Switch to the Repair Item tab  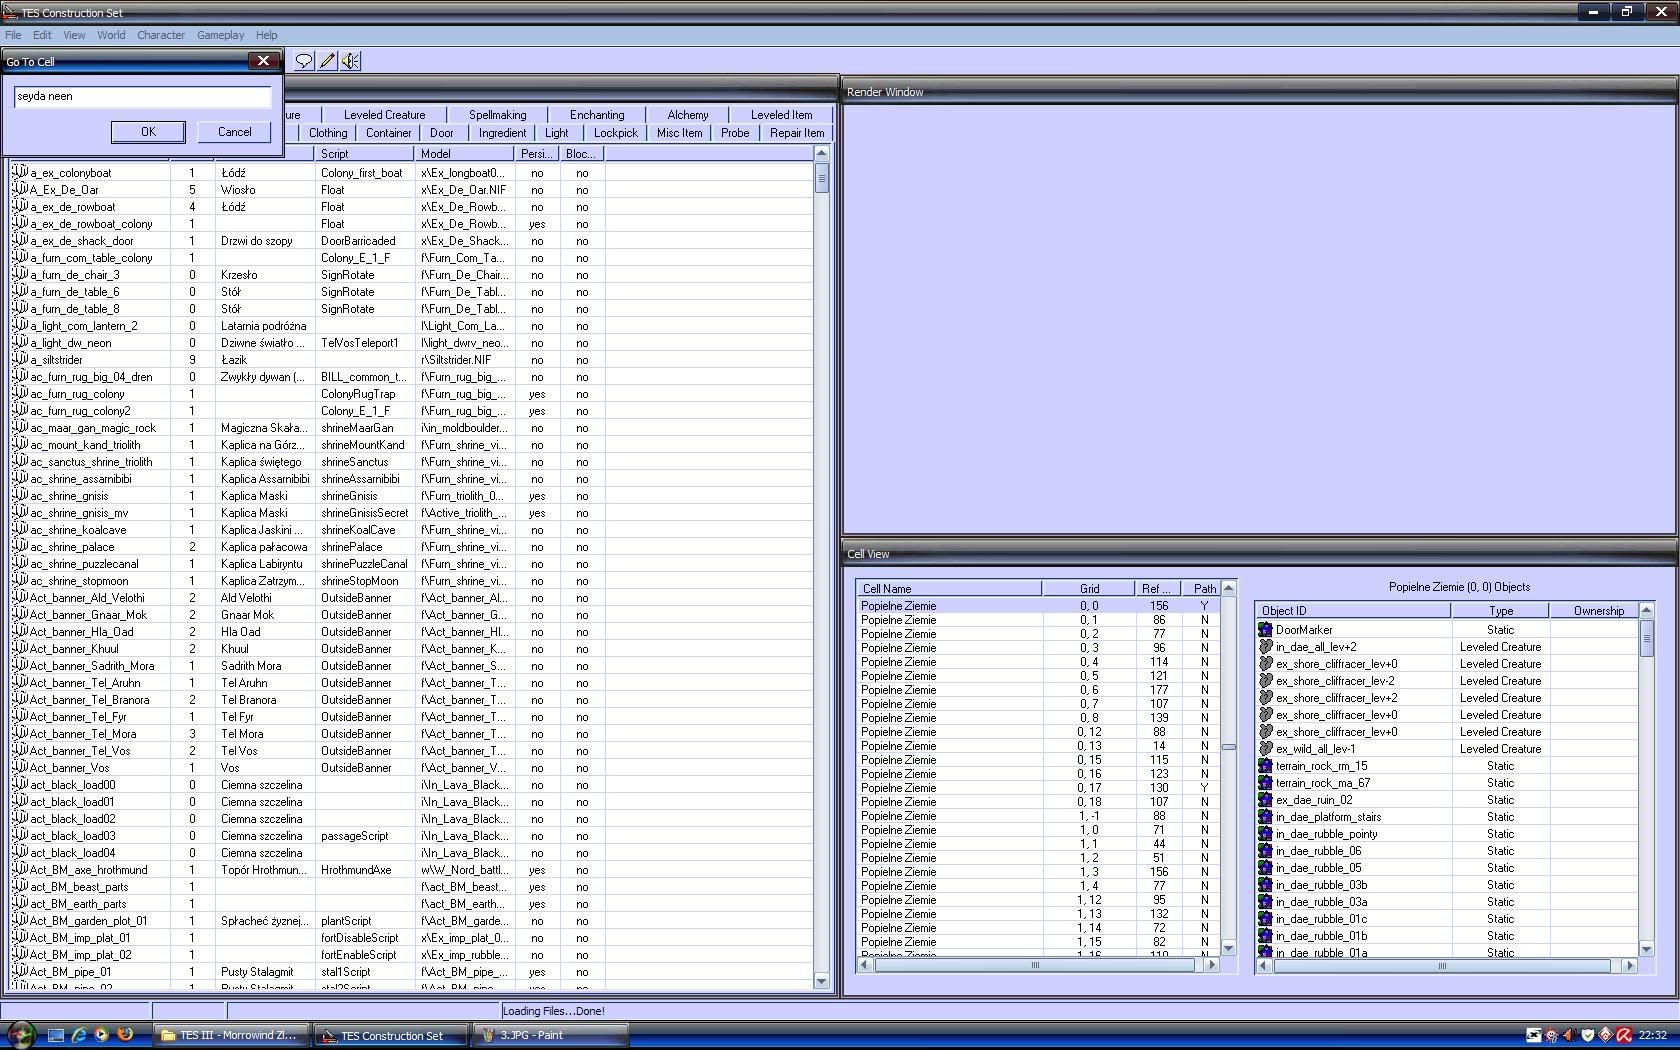click(797, 133)
